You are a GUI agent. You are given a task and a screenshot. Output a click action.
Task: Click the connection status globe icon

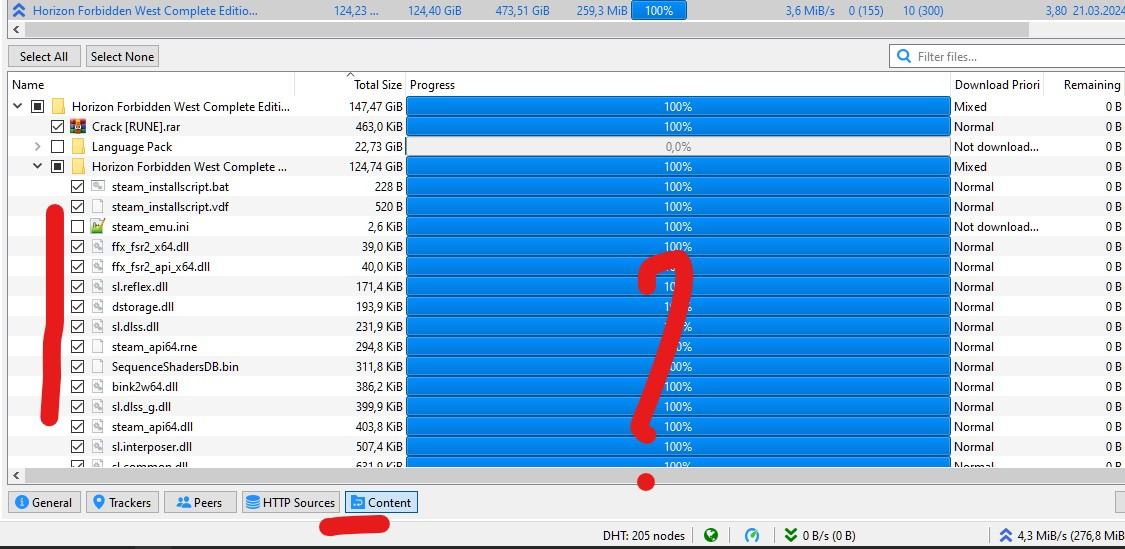point(710,535)
